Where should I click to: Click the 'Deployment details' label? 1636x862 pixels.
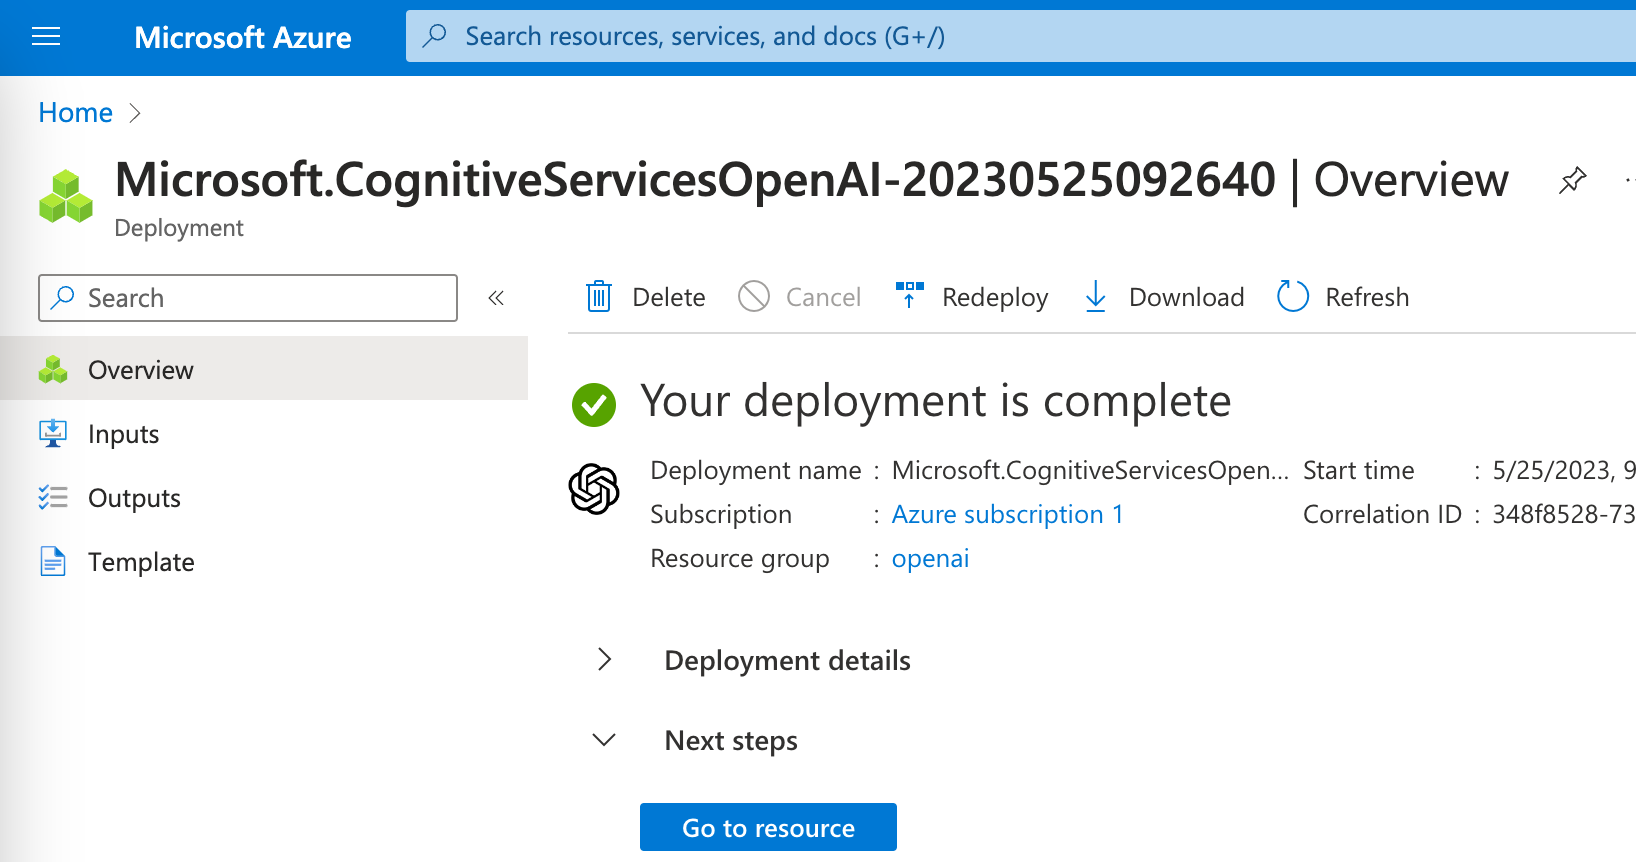pos(787,660)
